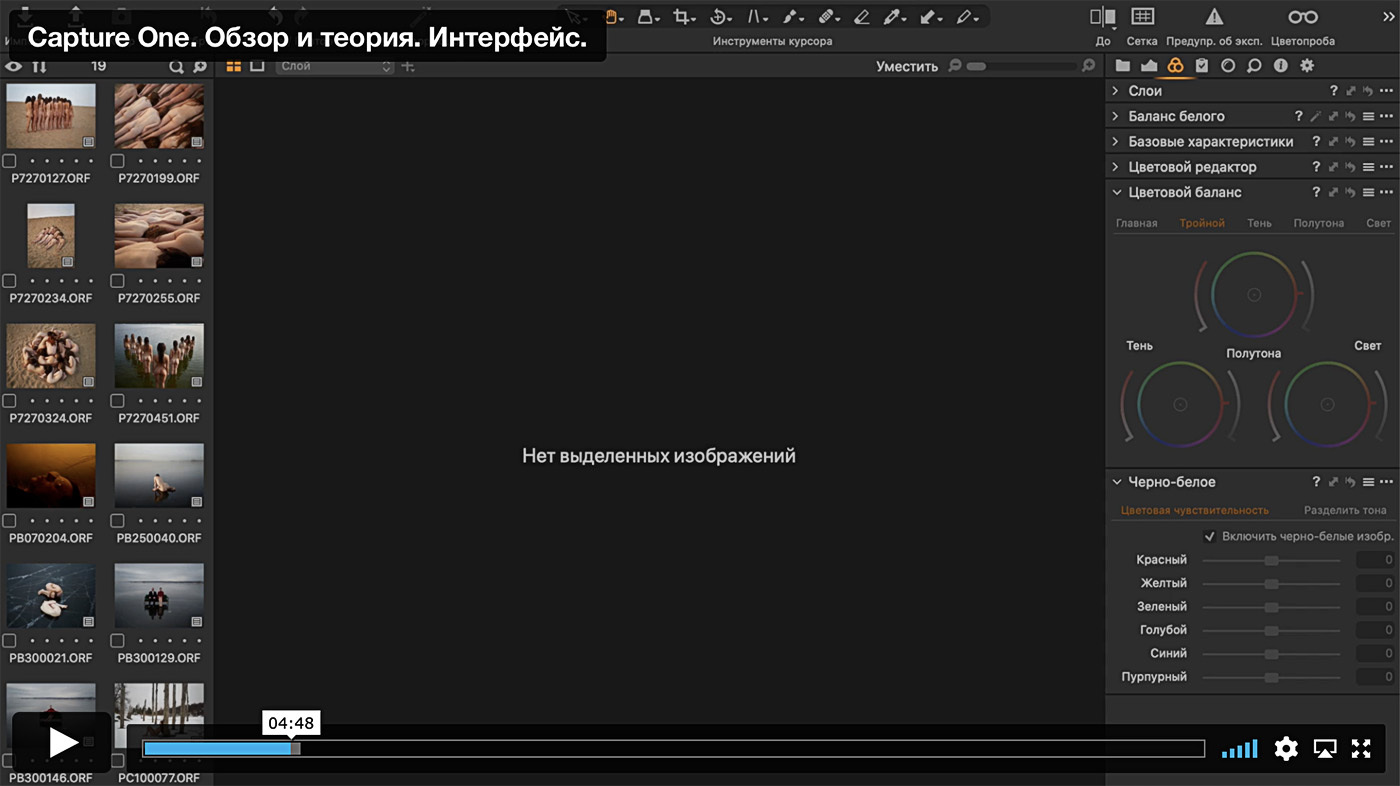Image resolution: width=1400 pixels, height=786 pixels.
Task: Uncheck 'Включить черно-белые изобр.' checkbox
Action: 1210,536
